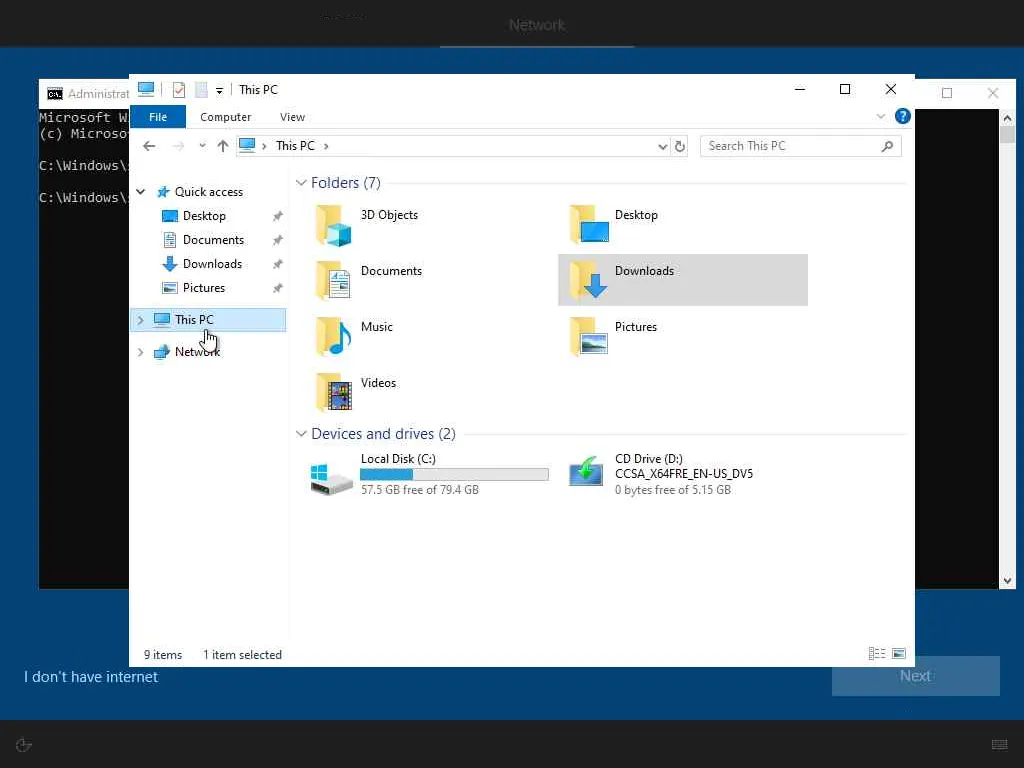
Task: Select the Desktop folder icon in Folders
Action: point(588,224)
